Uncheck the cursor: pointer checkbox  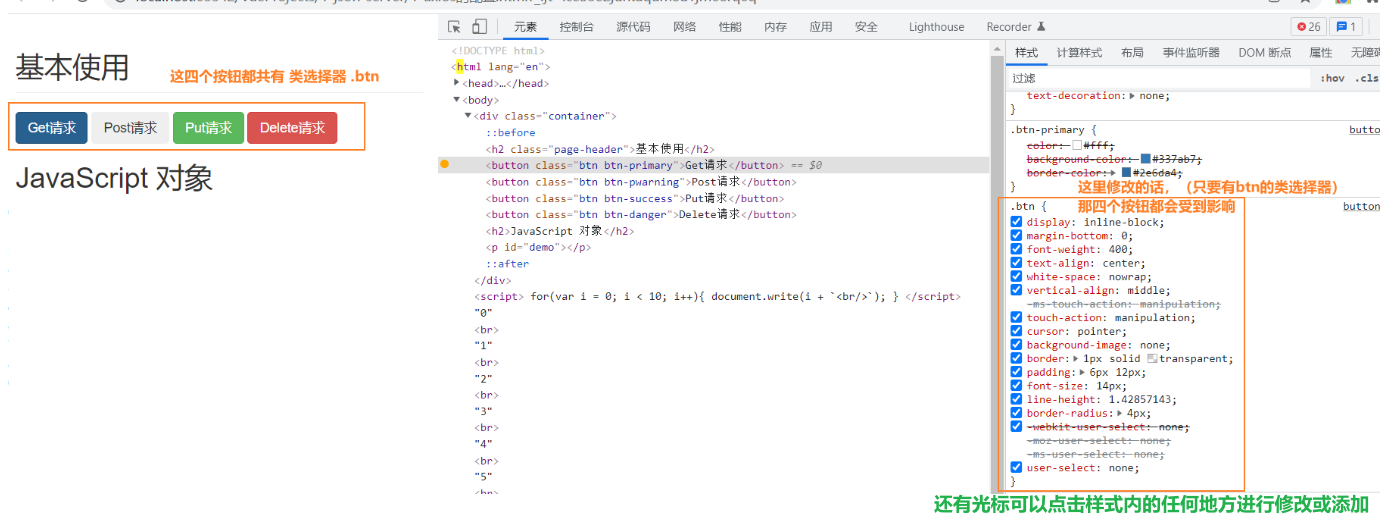1017,331
